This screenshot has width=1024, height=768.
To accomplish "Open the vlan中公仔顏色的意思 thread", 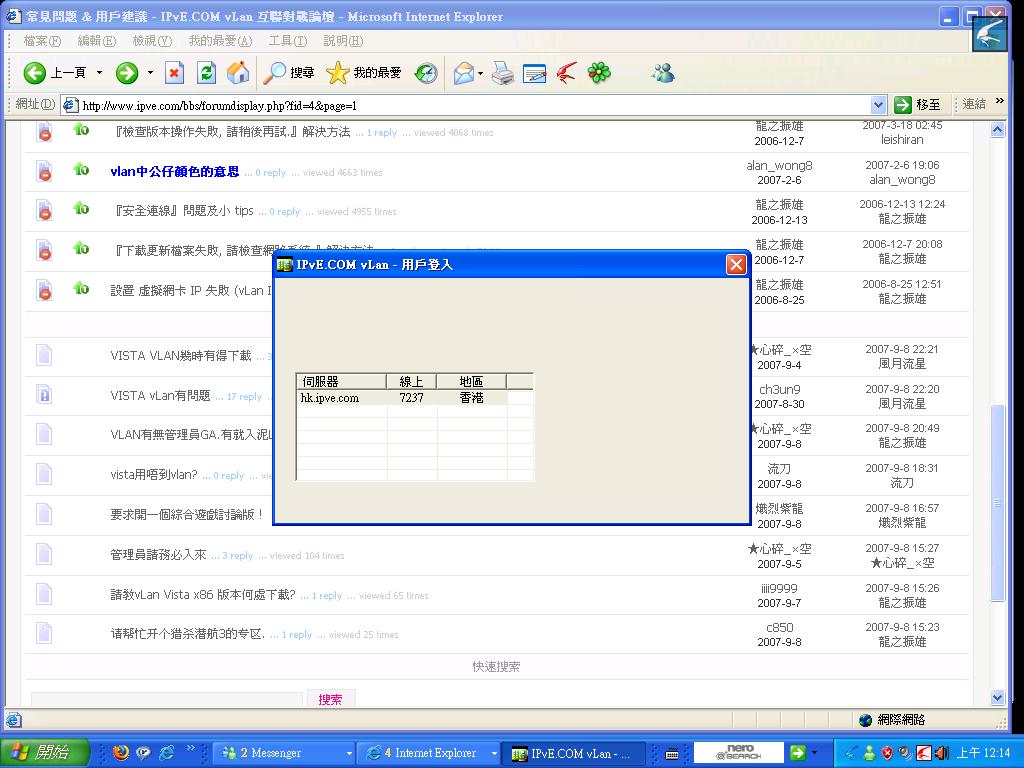I will tap(175, 171).
